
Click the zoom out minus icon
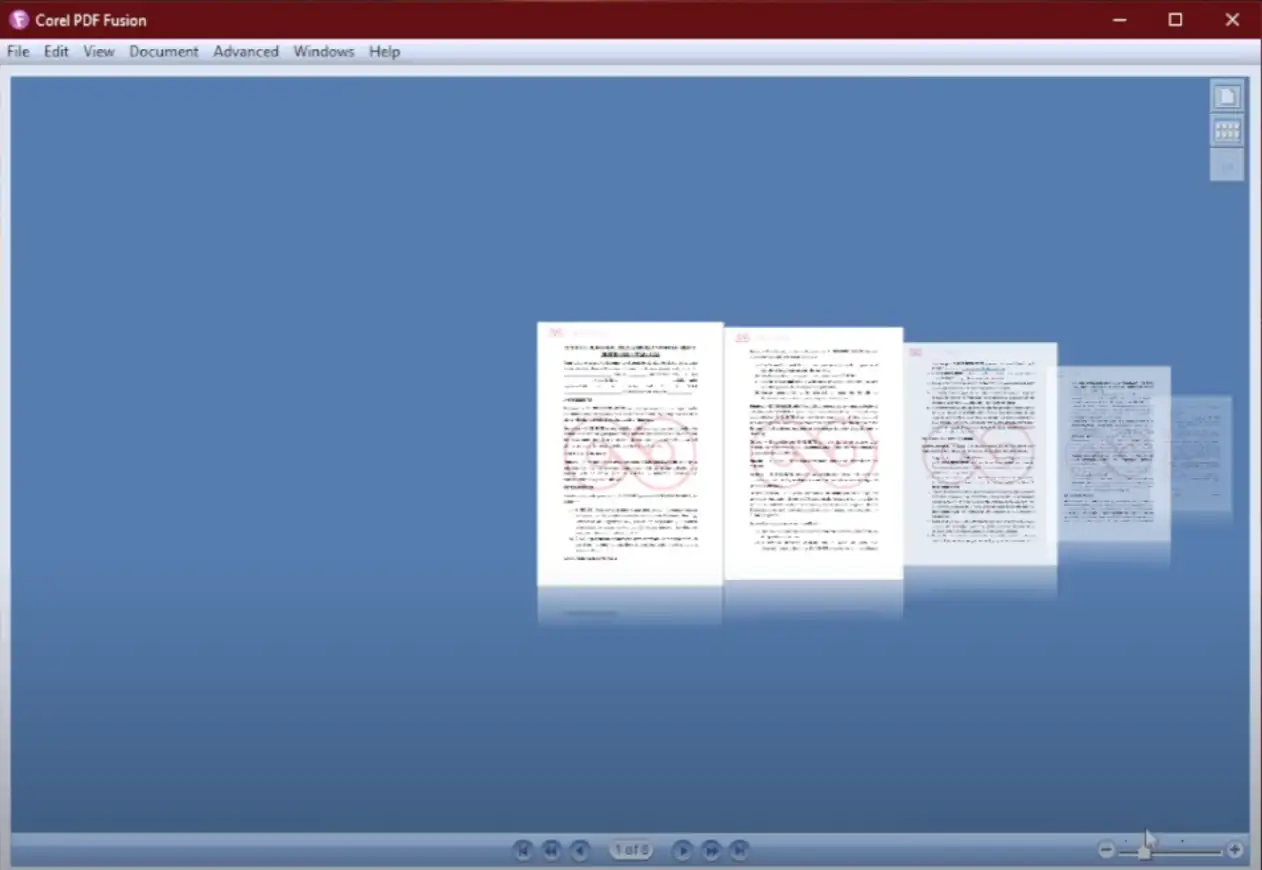[x=1106, y=850]
